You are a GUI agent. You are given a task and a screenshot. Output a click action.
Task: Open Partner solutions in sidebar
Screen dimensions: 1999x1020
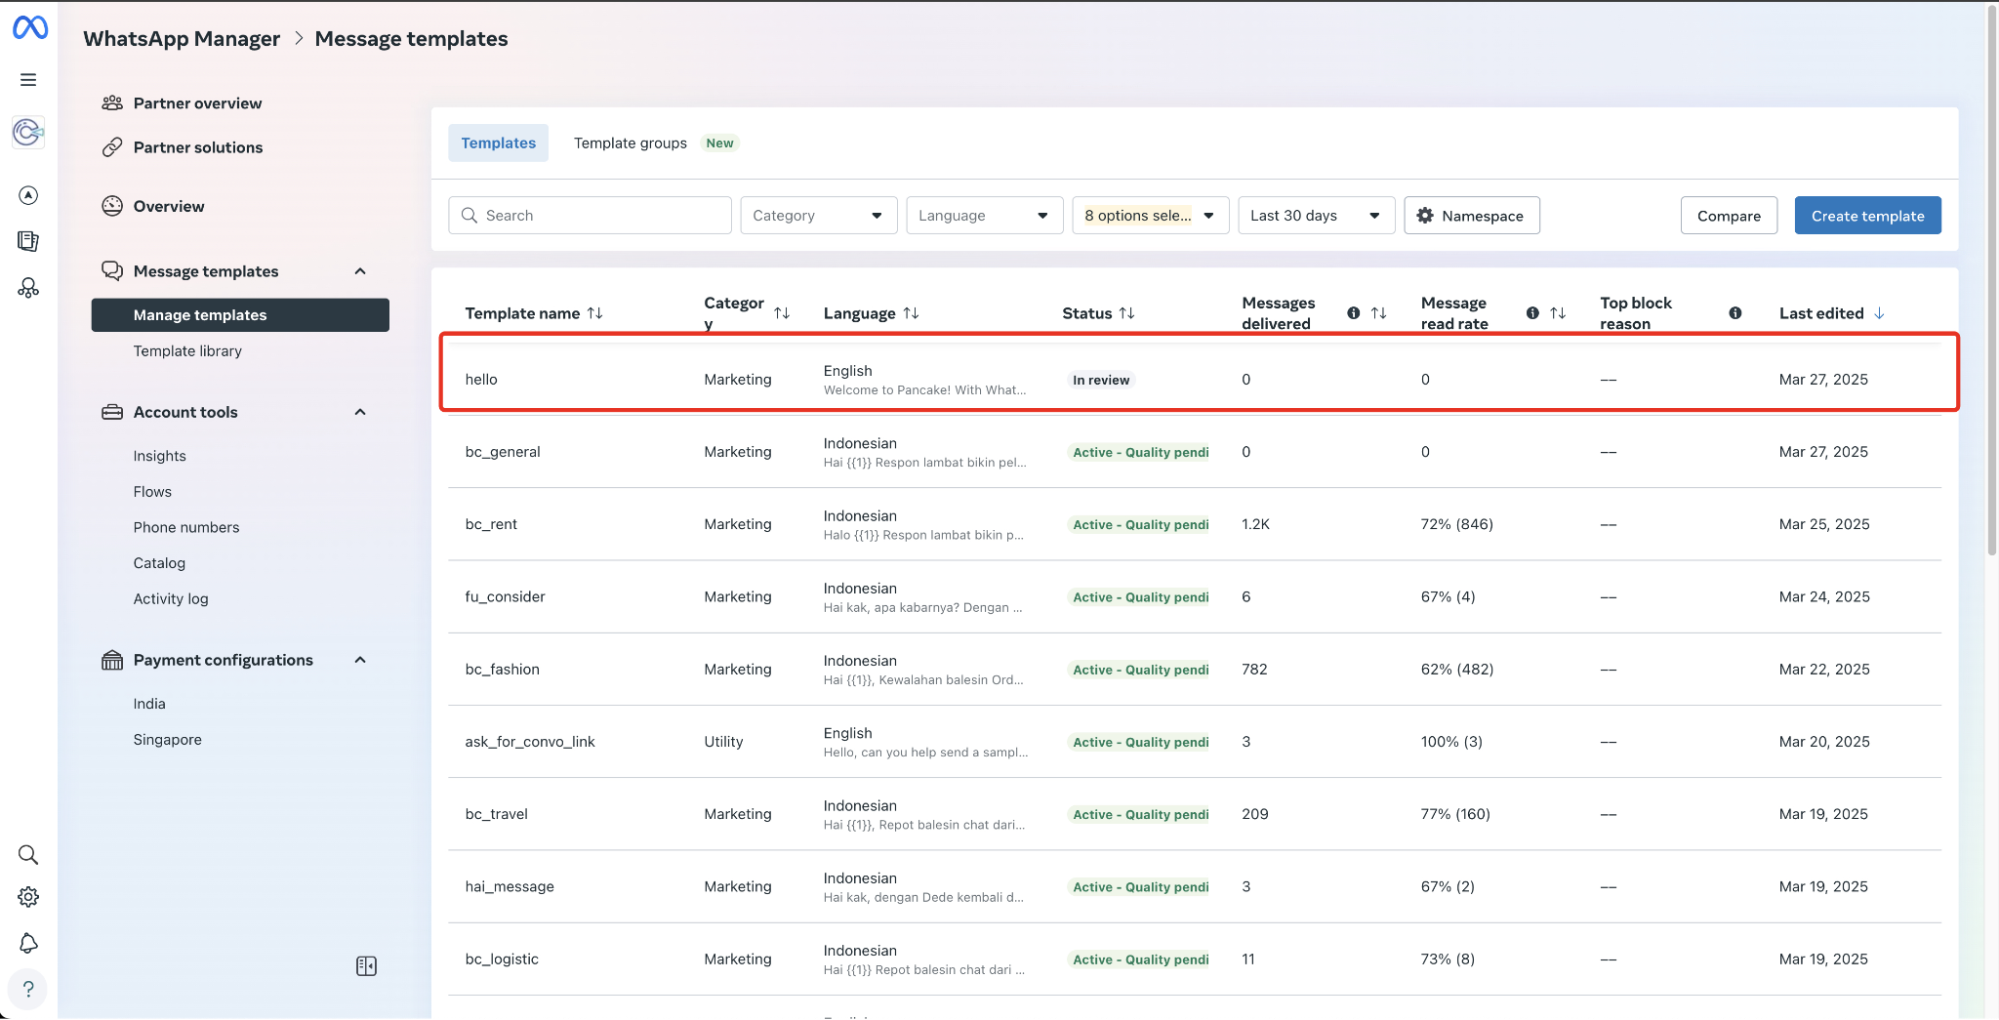[198, 147]
